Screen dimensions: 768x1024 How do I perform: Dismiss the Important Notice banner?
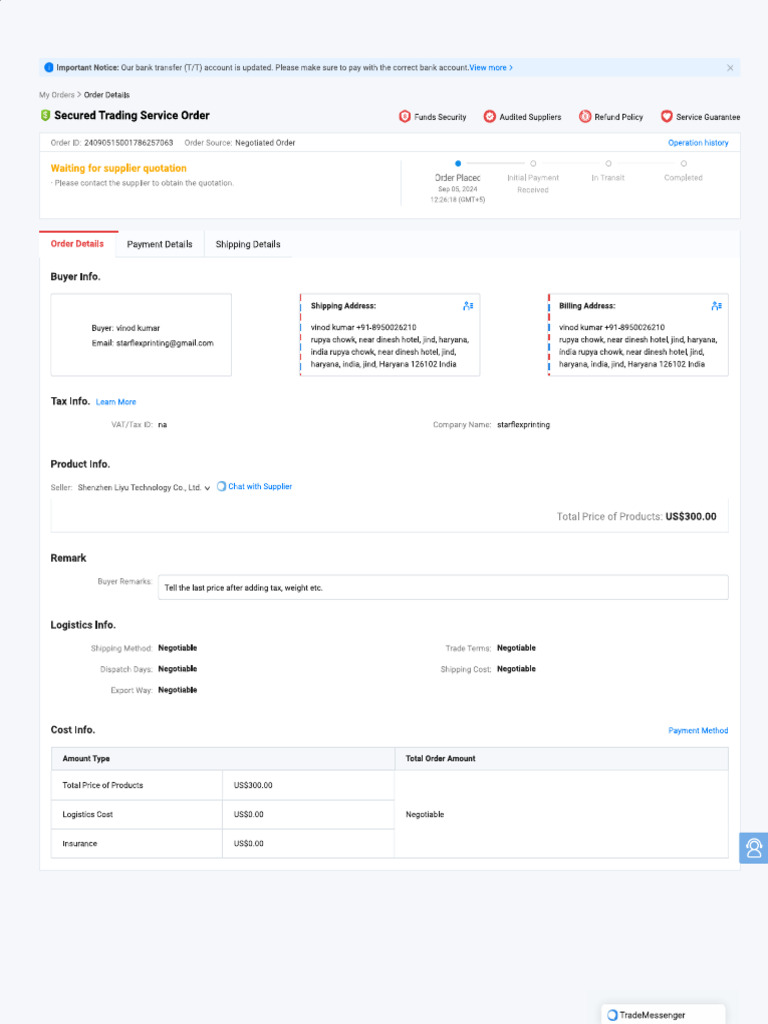coord(730,68)
